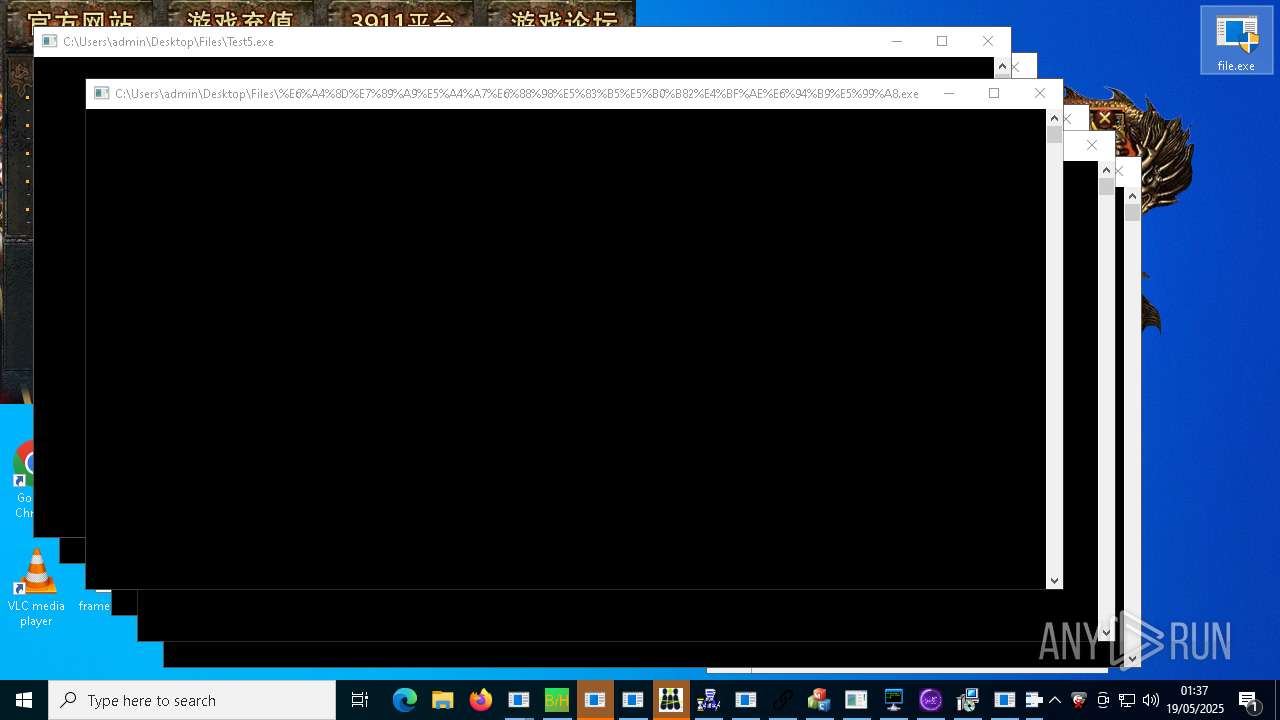
Task: Click the up arrow of the Test5.exe window's scrollbar
Action: click(1002, 66)
